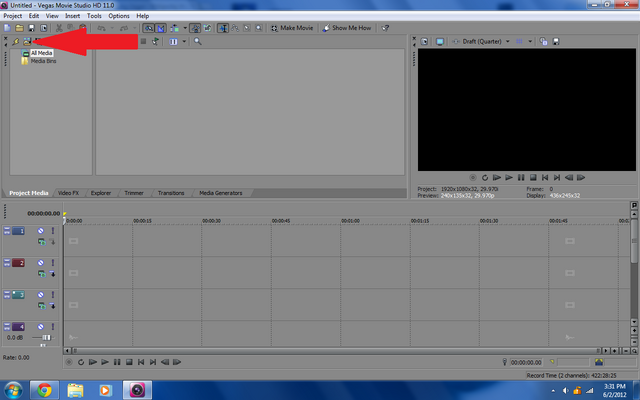
Task: Click the Project Media search magnifier icon
Action: (198, 42)
